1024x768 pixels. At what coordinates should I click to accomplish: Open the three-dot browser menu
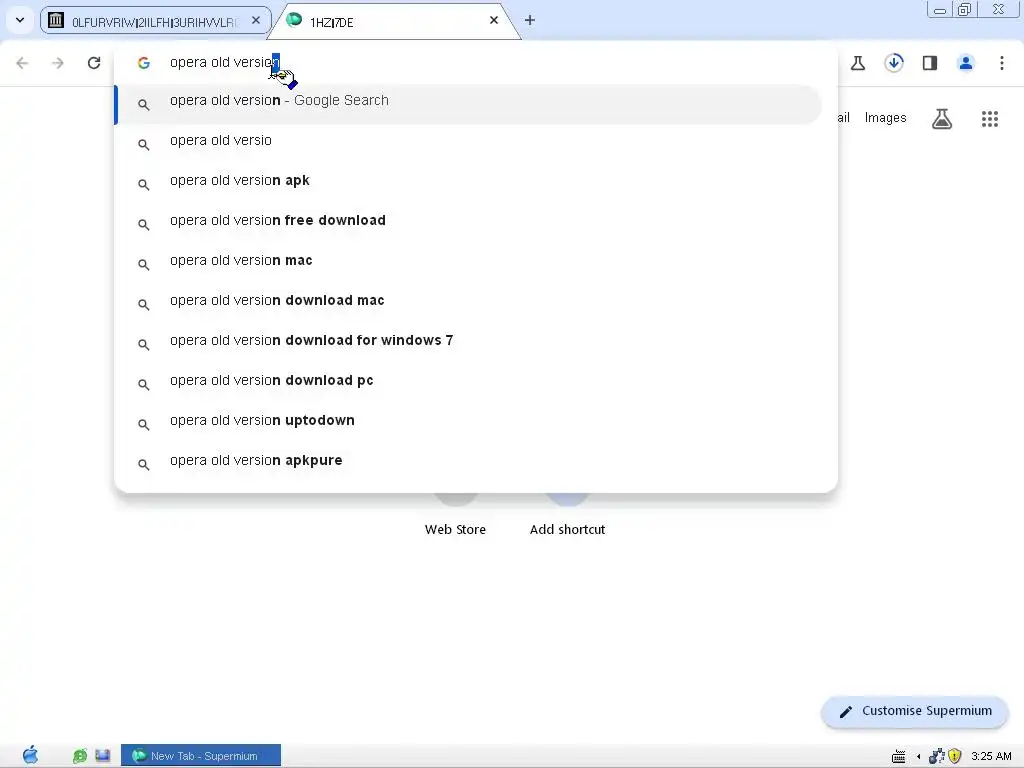tap(1002, 63)
